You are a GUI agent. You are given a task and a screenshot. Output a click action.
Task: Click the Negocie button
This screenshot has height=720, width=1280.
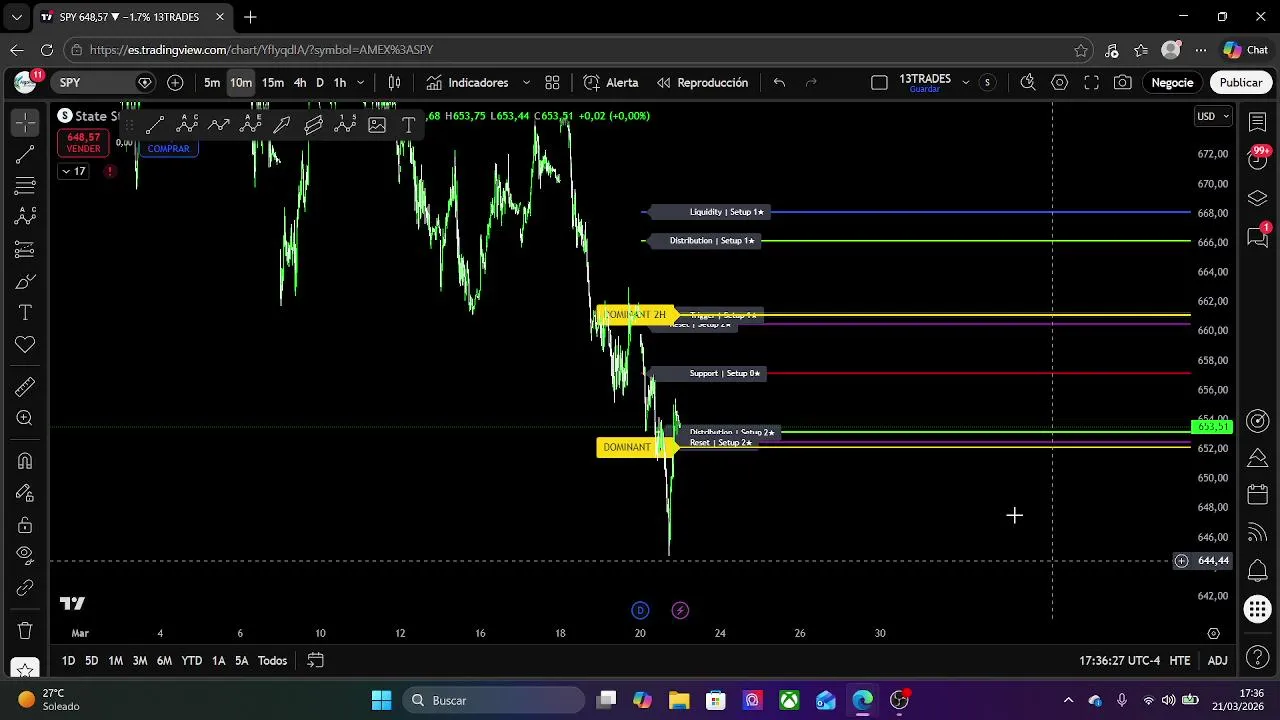coord(1172,83)
